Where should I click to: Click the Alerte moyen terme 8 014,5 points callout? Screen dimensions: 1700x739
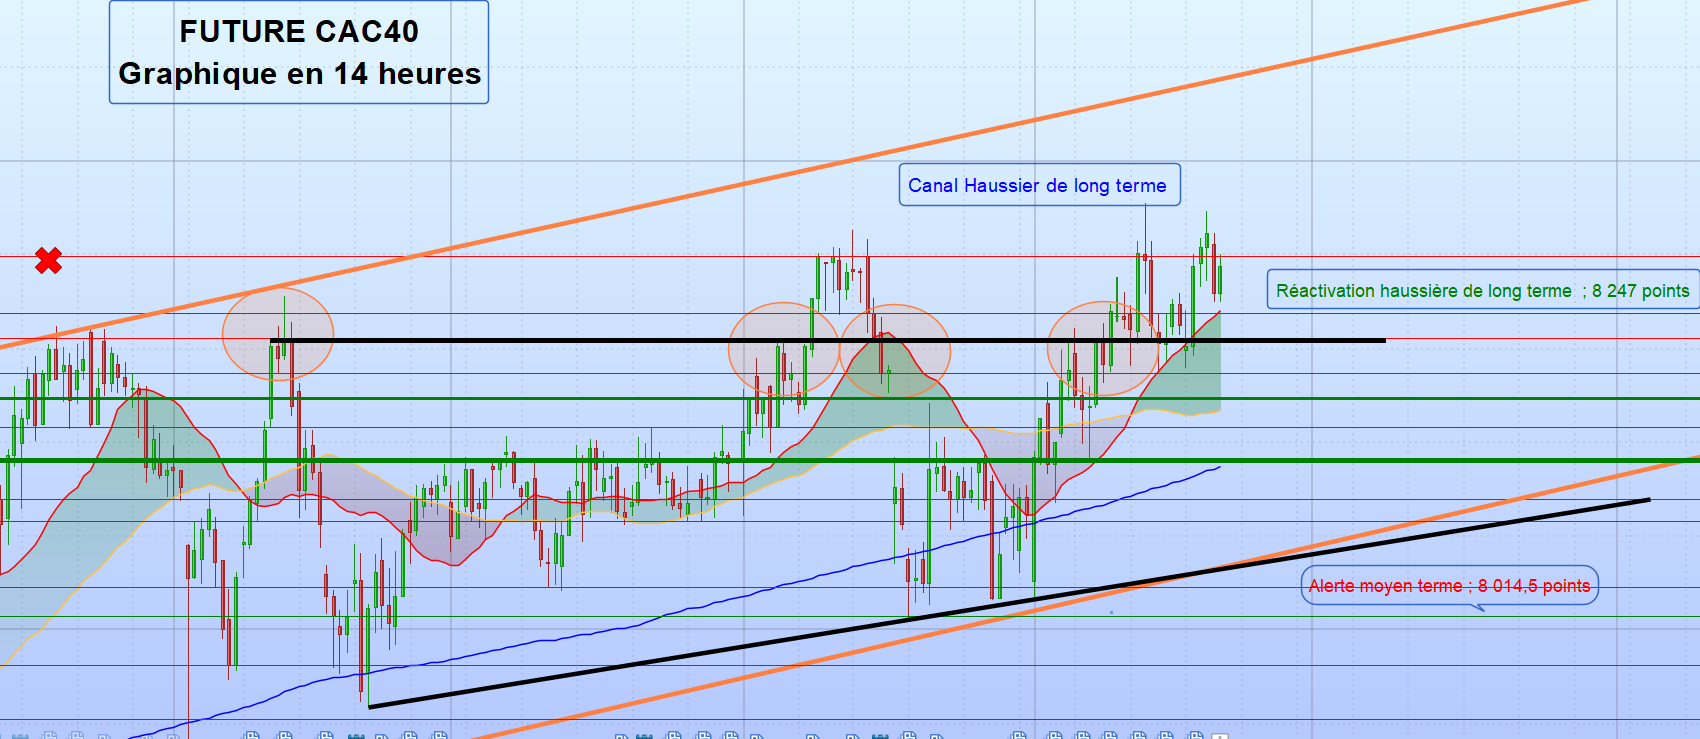[1448, 586]
